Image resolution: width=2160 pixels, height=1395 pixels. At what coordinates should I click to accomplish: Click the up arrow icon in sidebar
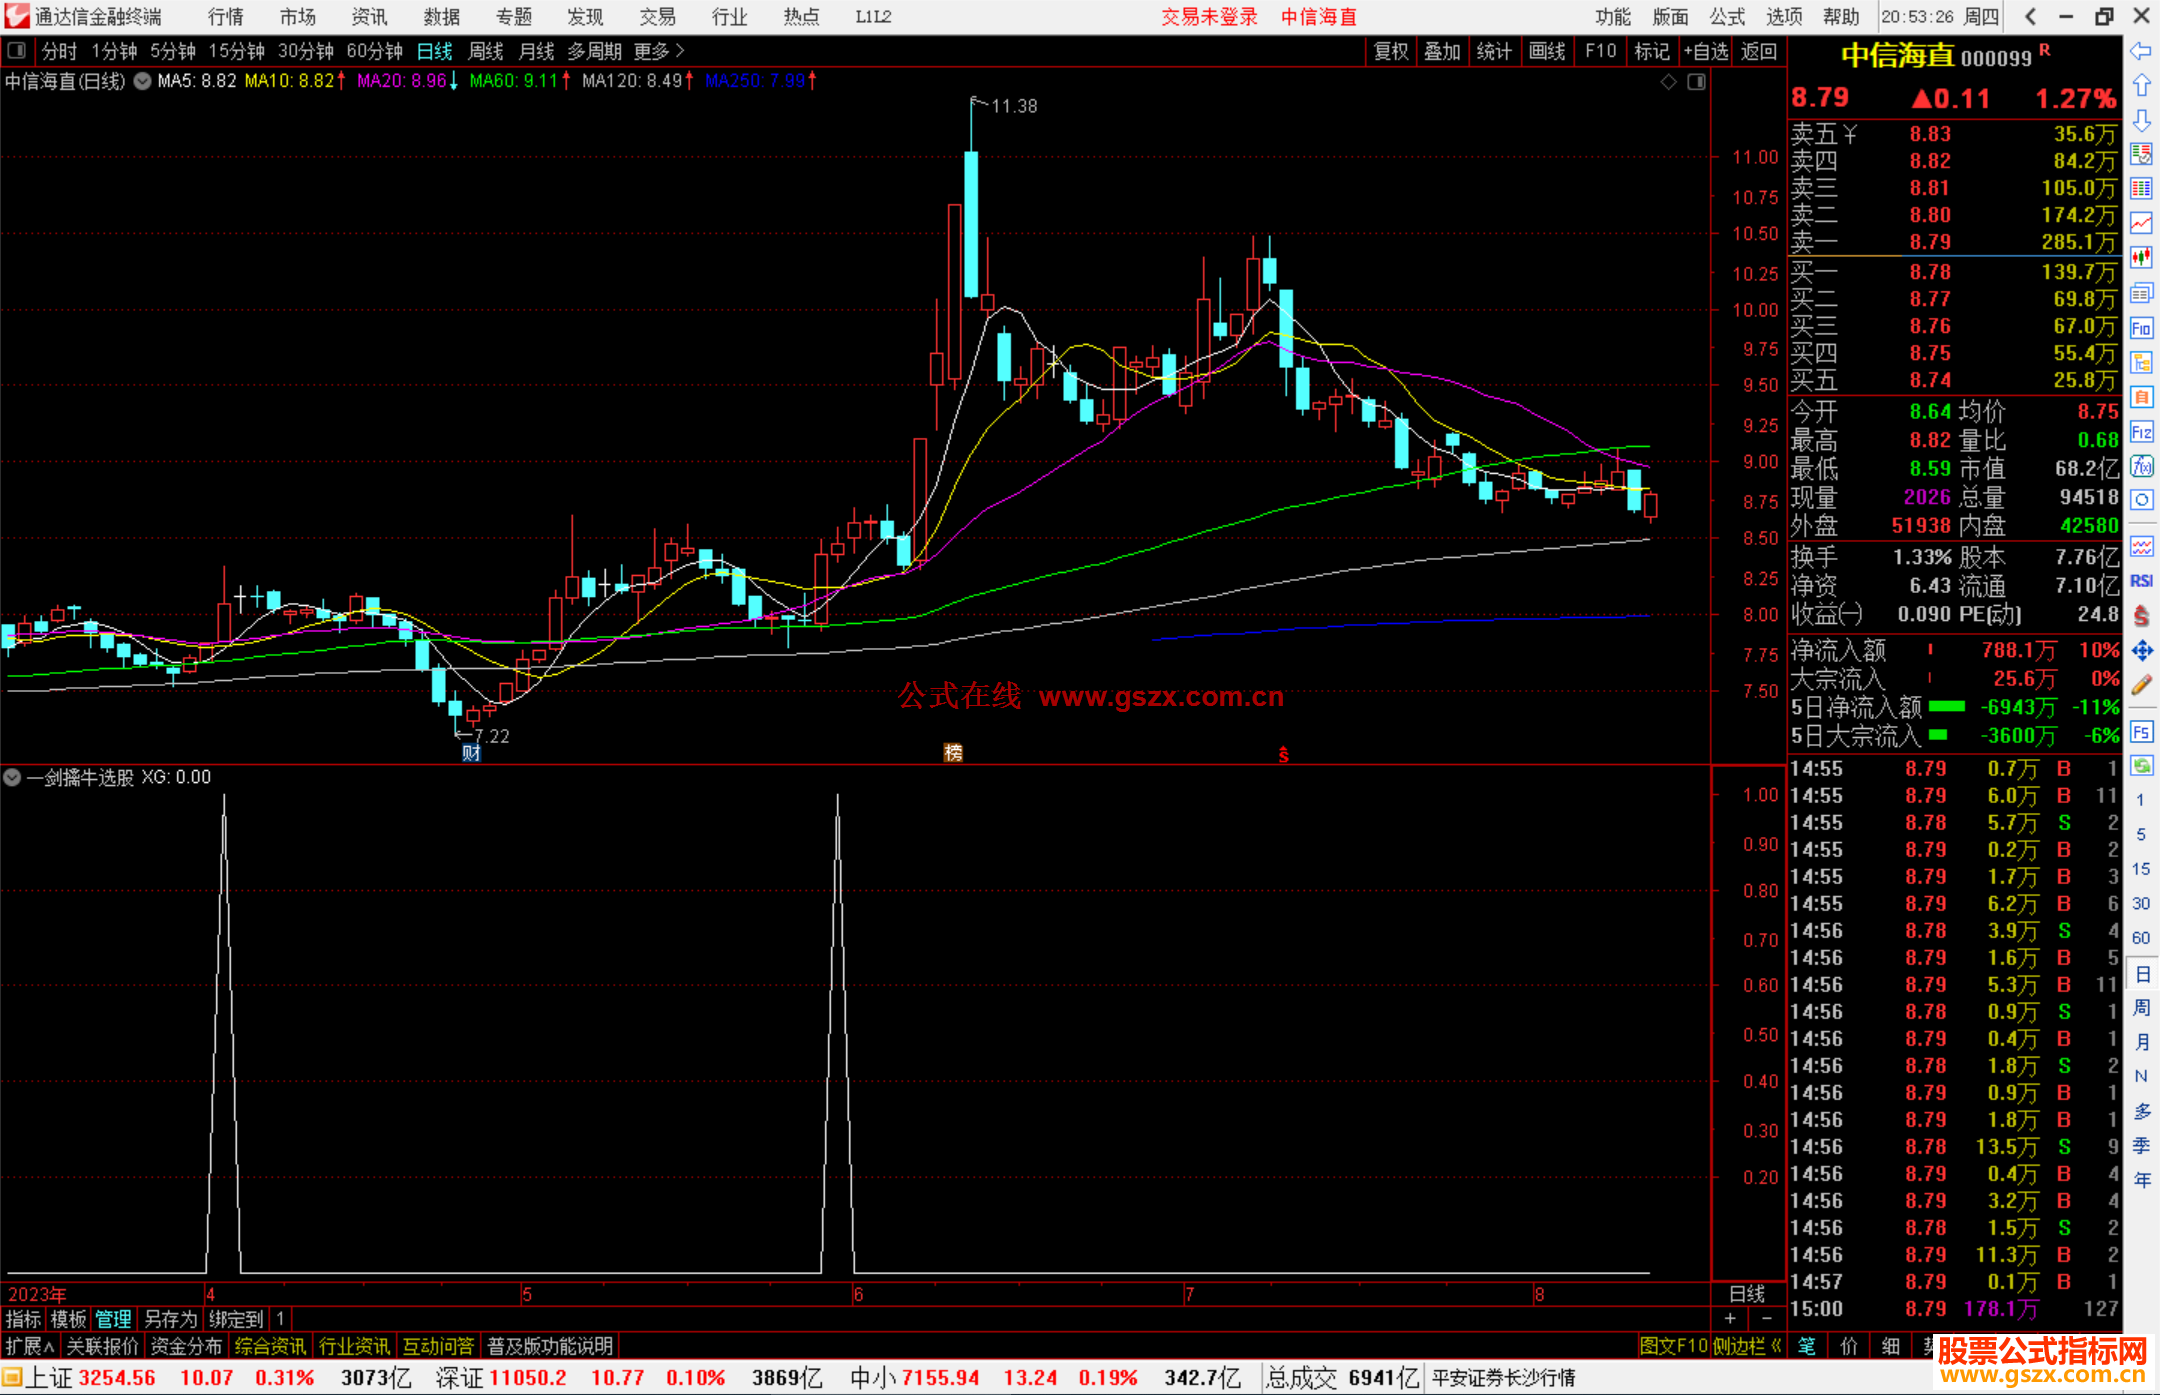2141,86
